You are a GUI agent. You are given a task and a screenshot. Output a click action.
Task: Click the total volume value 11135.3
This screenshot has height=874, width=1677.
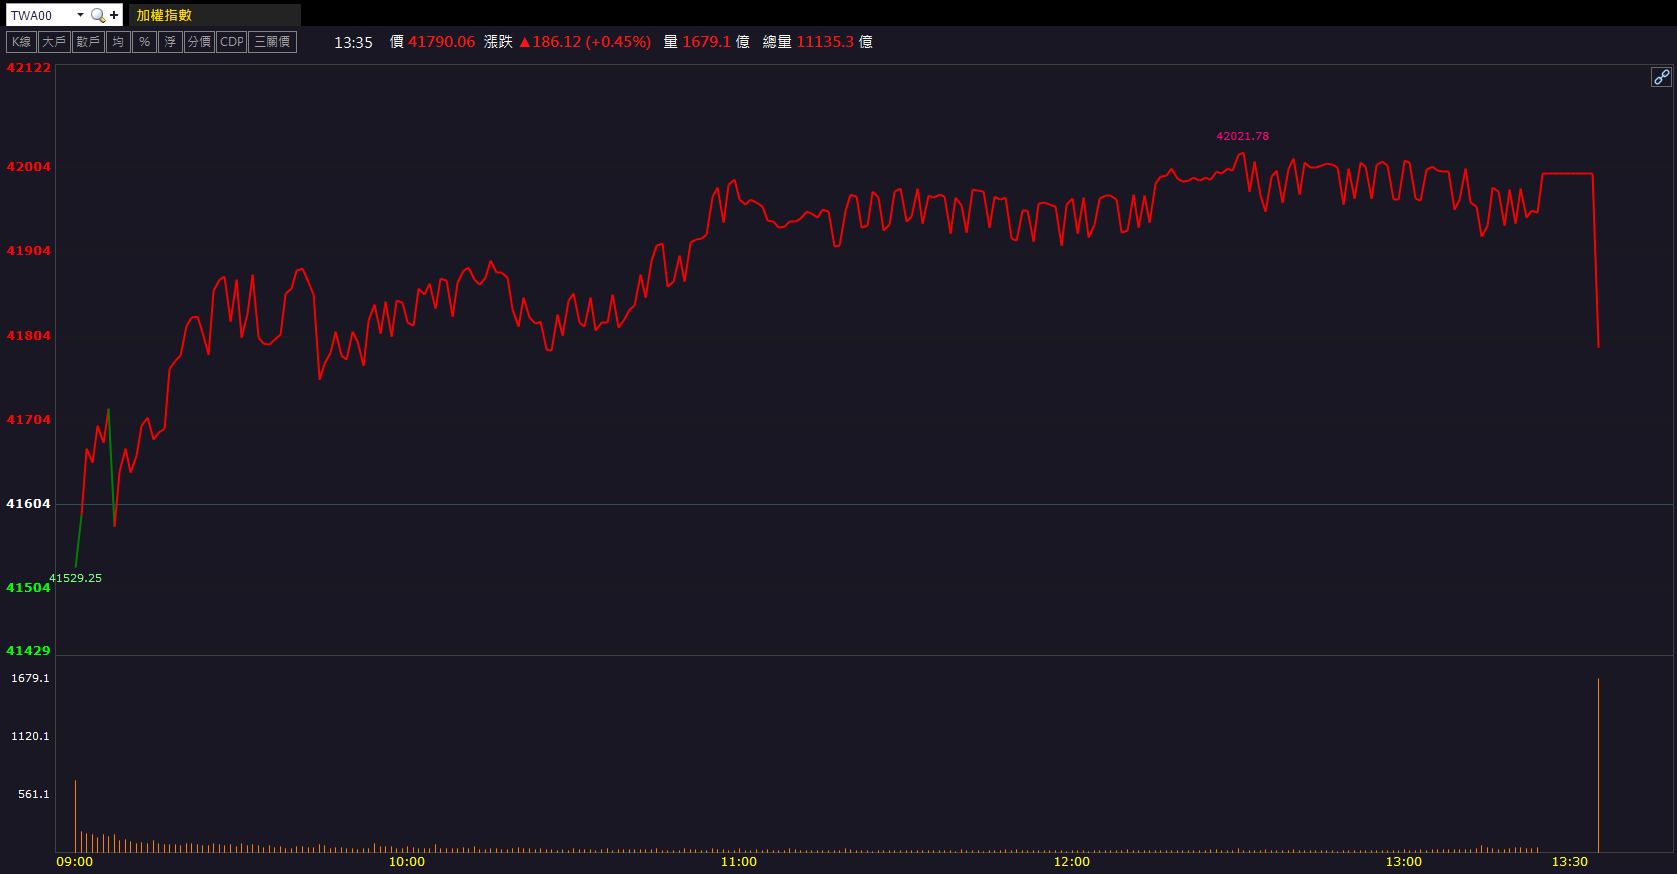click(x=825, y=42)
